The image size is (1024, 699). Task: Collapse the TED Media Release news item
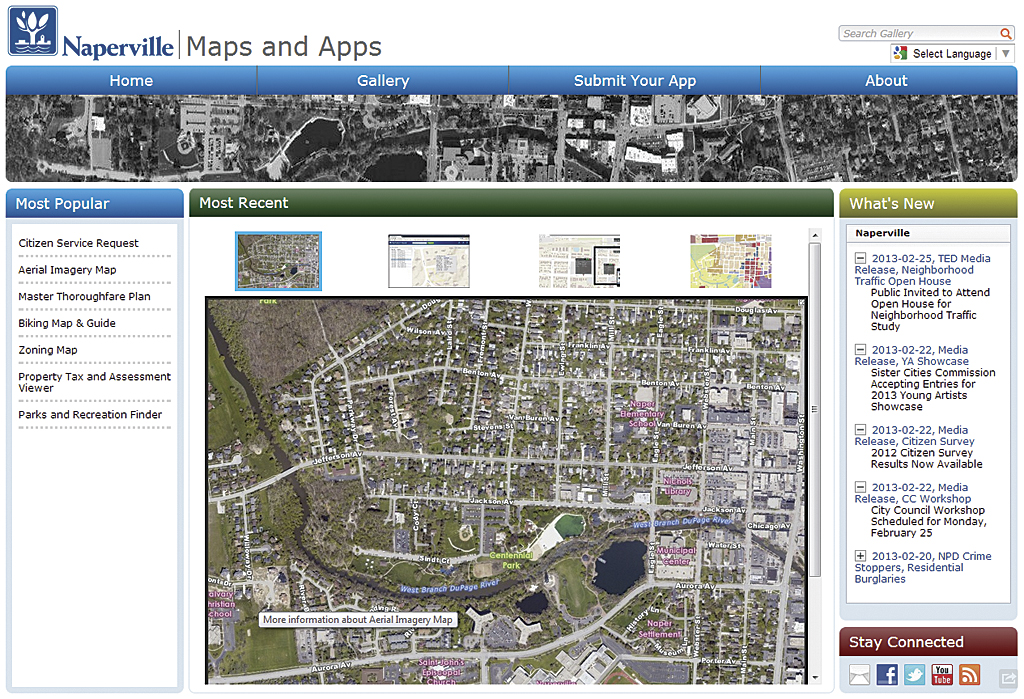(x=861, y=258)
